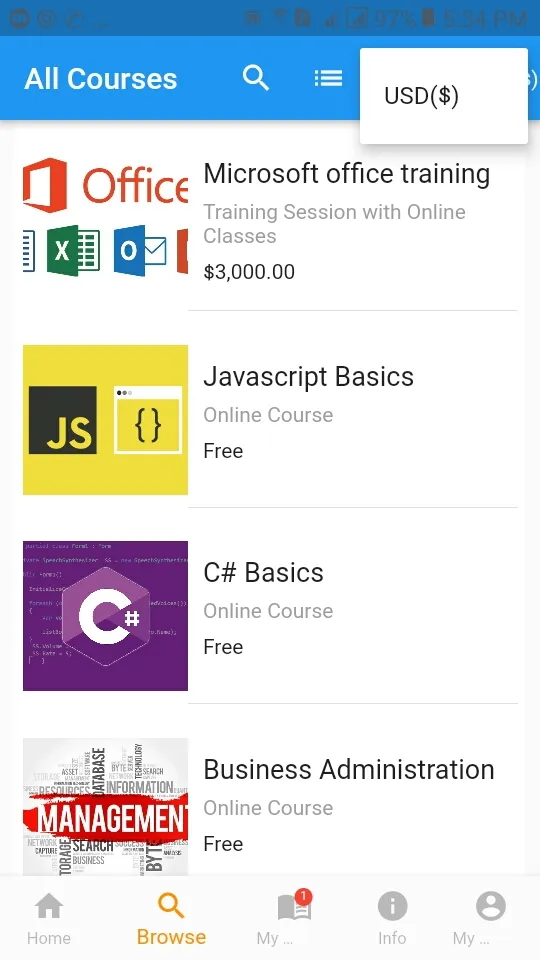The image size is (540, 960).
Task: Open My courses tab with badge
Action: coord(294,918)
